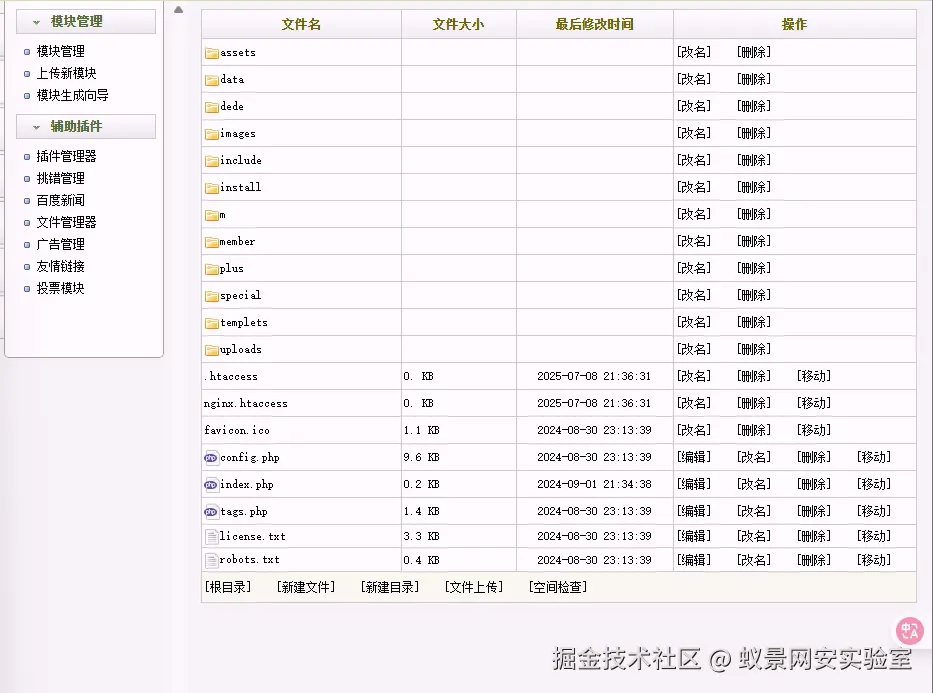
Task: Open the include folder icon
Action: coord(212,161)
